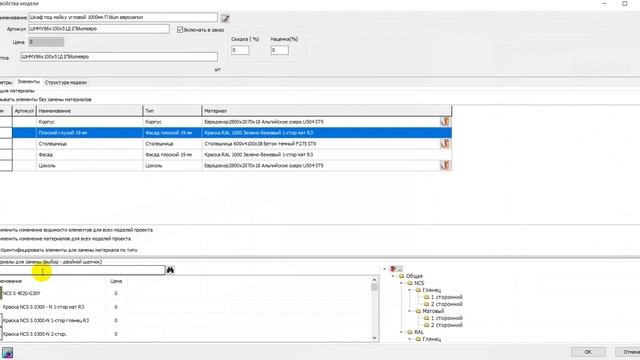Image resolution: width=640 pixels, height=360 pixels.
Task: Switch to the Элементы tab
Action: [x=28, y=82]
